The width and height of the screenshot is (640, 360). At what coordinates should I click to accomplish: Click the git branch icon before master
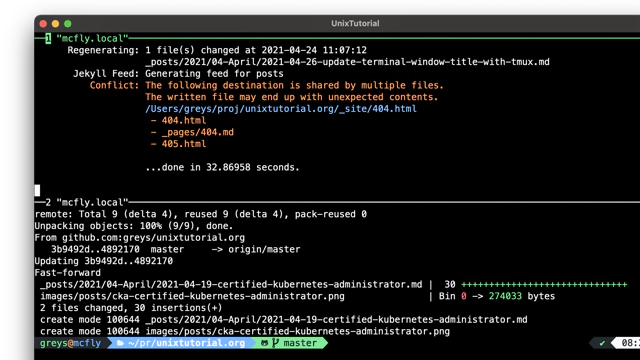coord(276,343)
